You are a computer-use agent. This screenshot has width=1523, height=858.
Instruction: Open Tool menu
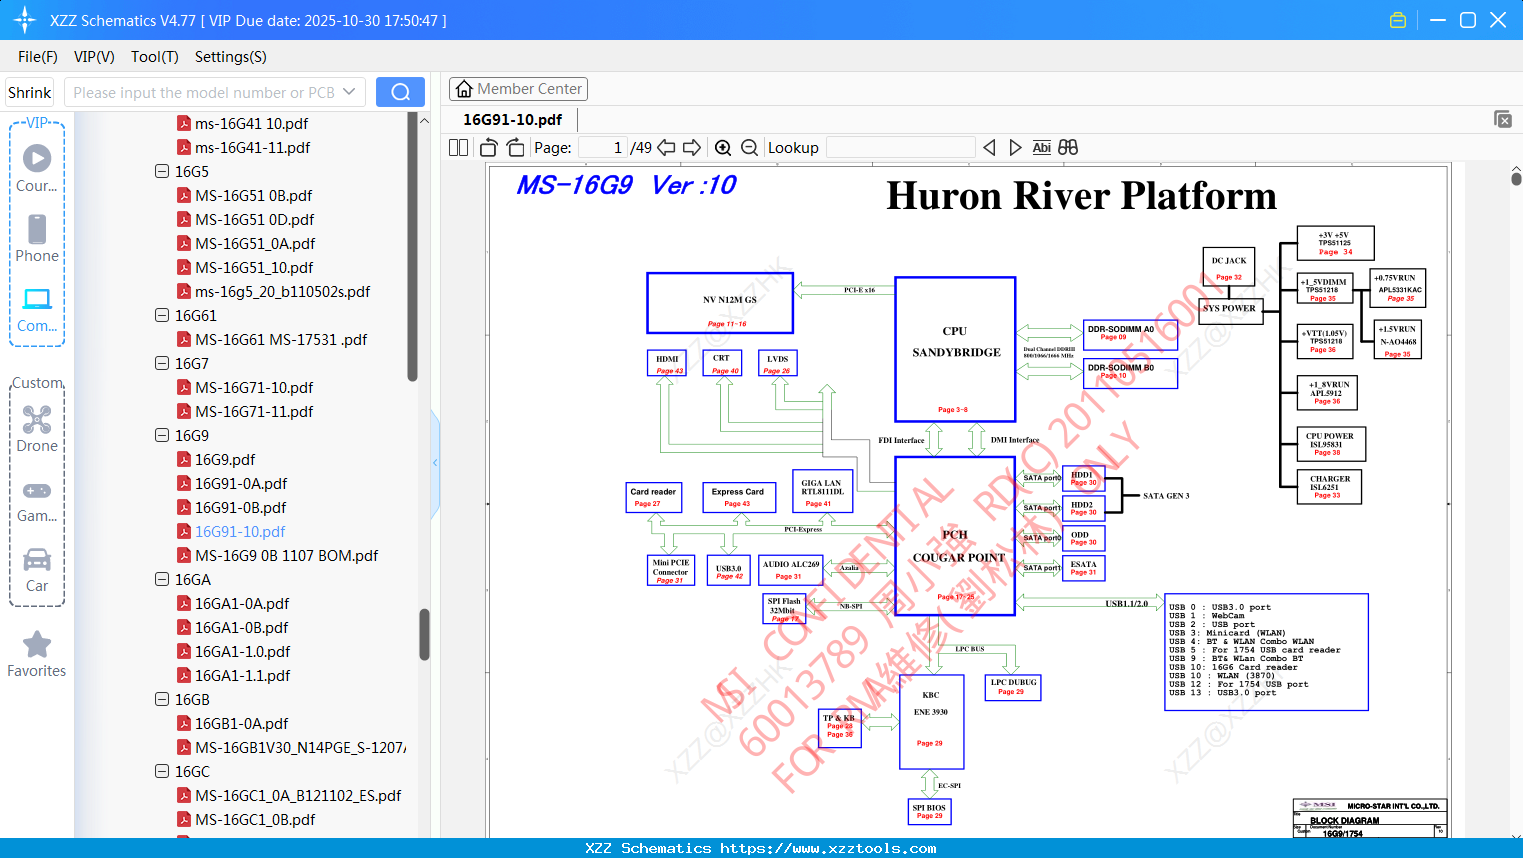155,57
